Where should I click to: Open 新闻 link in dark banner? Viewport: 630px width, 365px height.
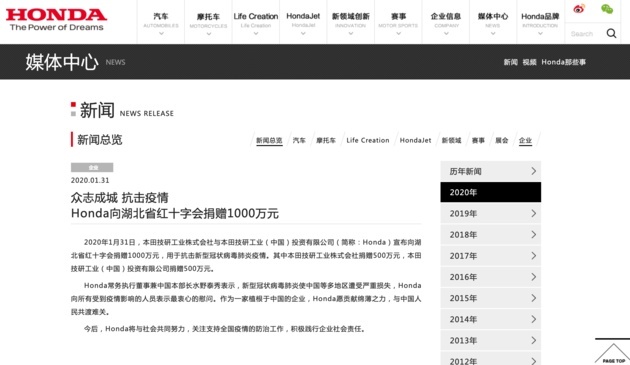pos(511,62)
